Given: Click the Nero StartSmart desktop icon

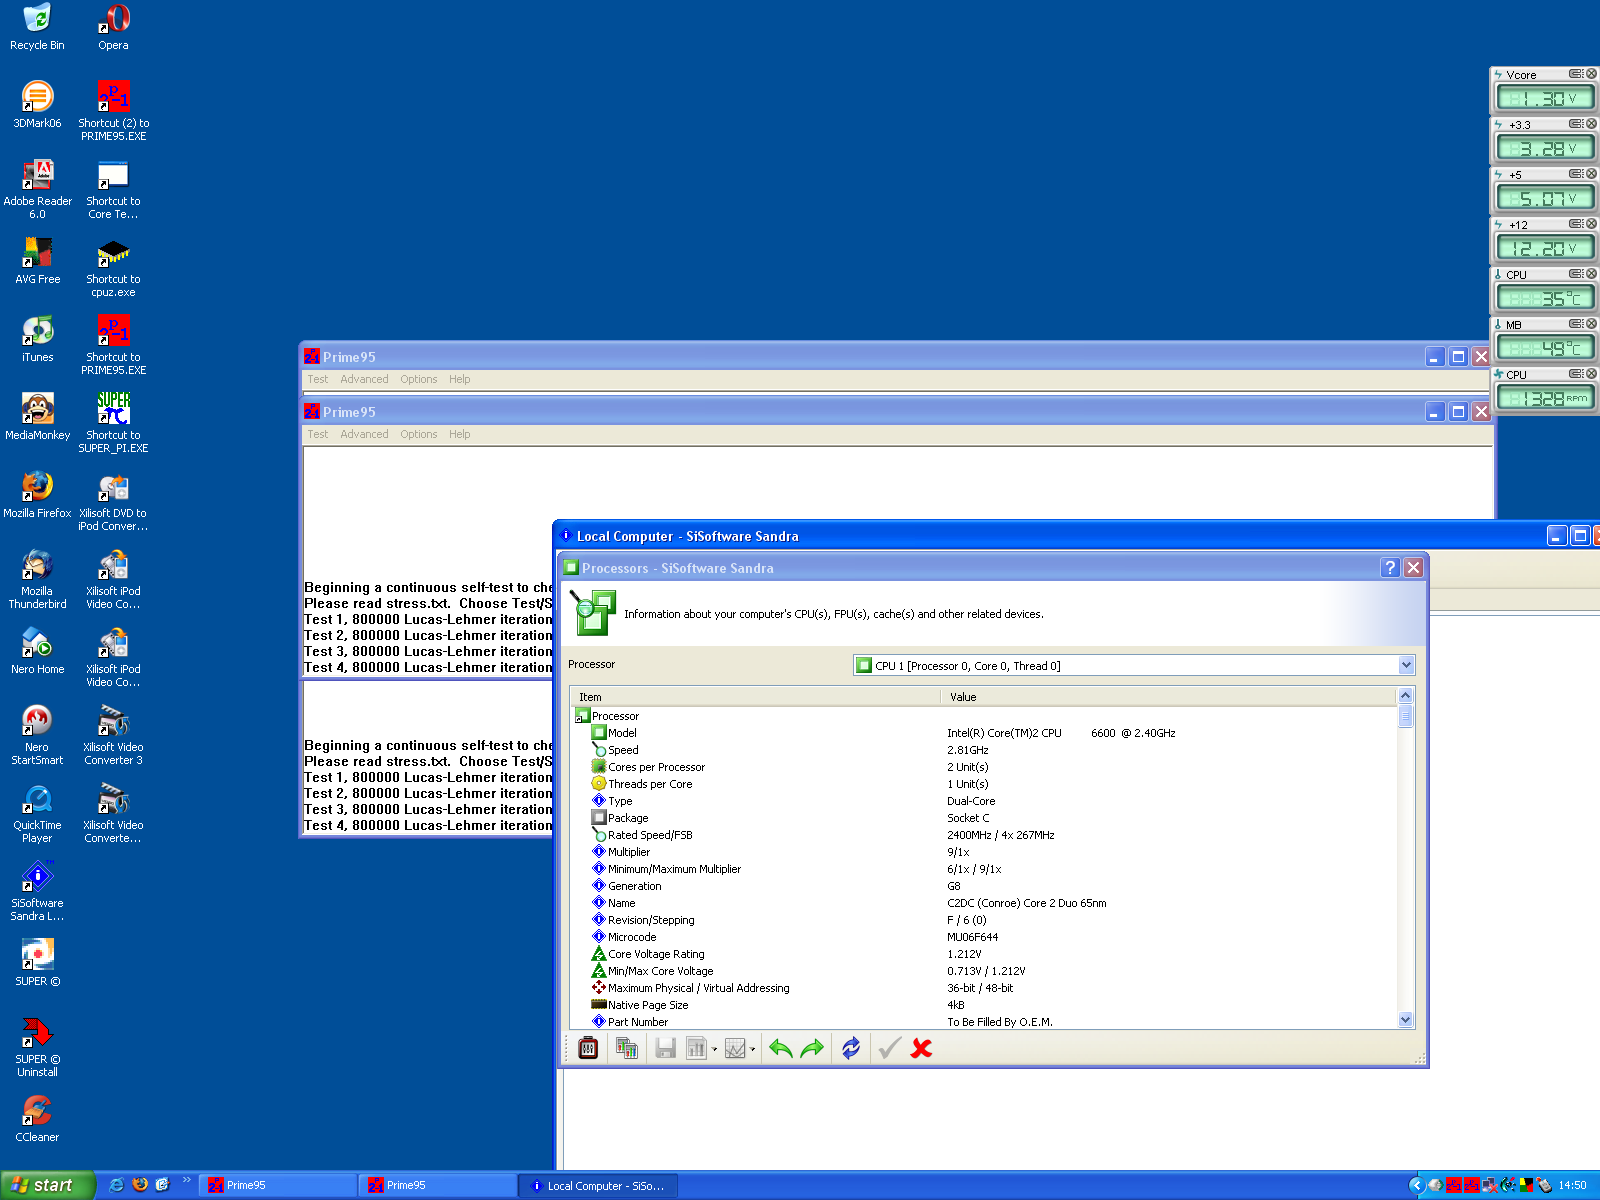Looking at the screenshot, I should tap(37, 735).
